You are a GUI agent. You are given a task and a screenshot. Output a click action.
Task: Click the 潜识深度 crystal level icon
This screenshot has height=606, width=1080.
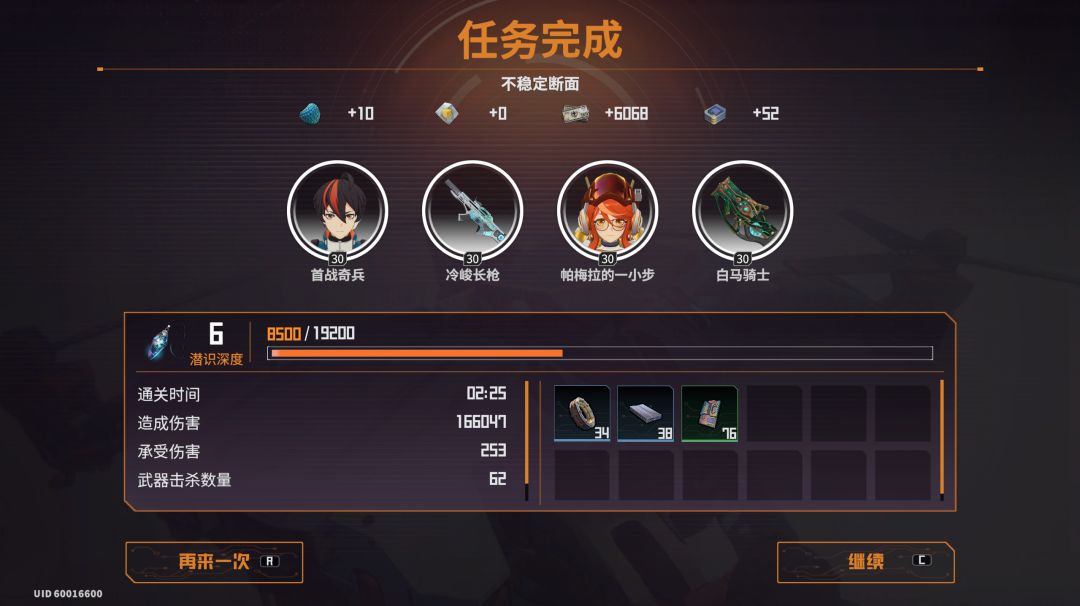click(x=160, y=342)
